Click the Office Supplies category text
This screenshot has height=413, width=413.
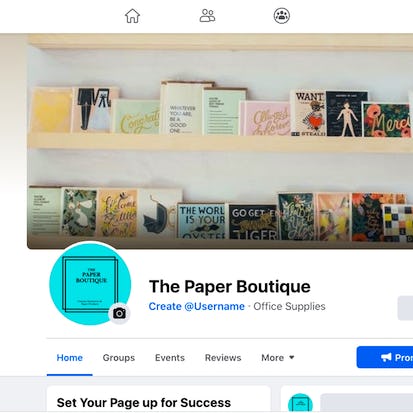pos(289,306)
